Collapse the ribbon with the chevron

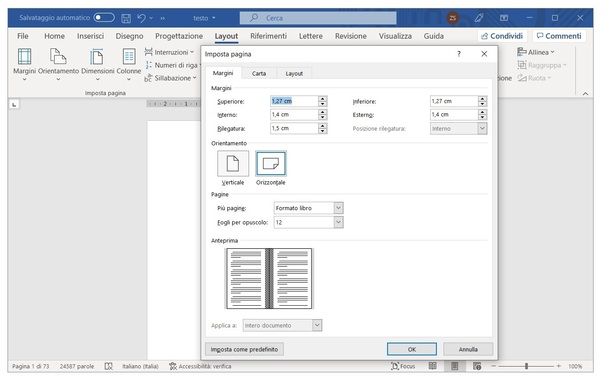(x=585, y=93)
